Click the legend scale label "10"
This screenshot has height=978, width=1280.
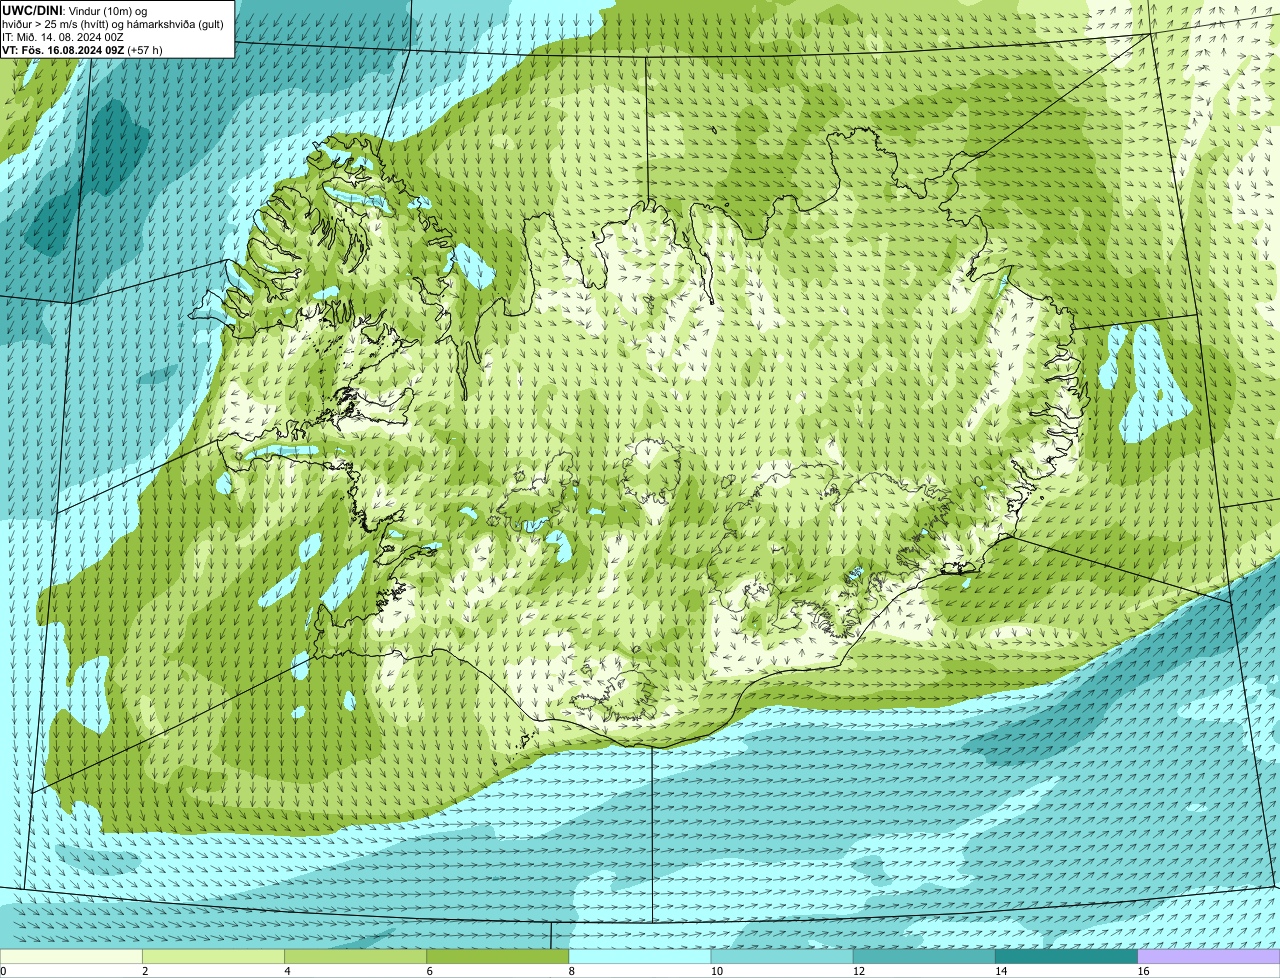coord(716,971)
